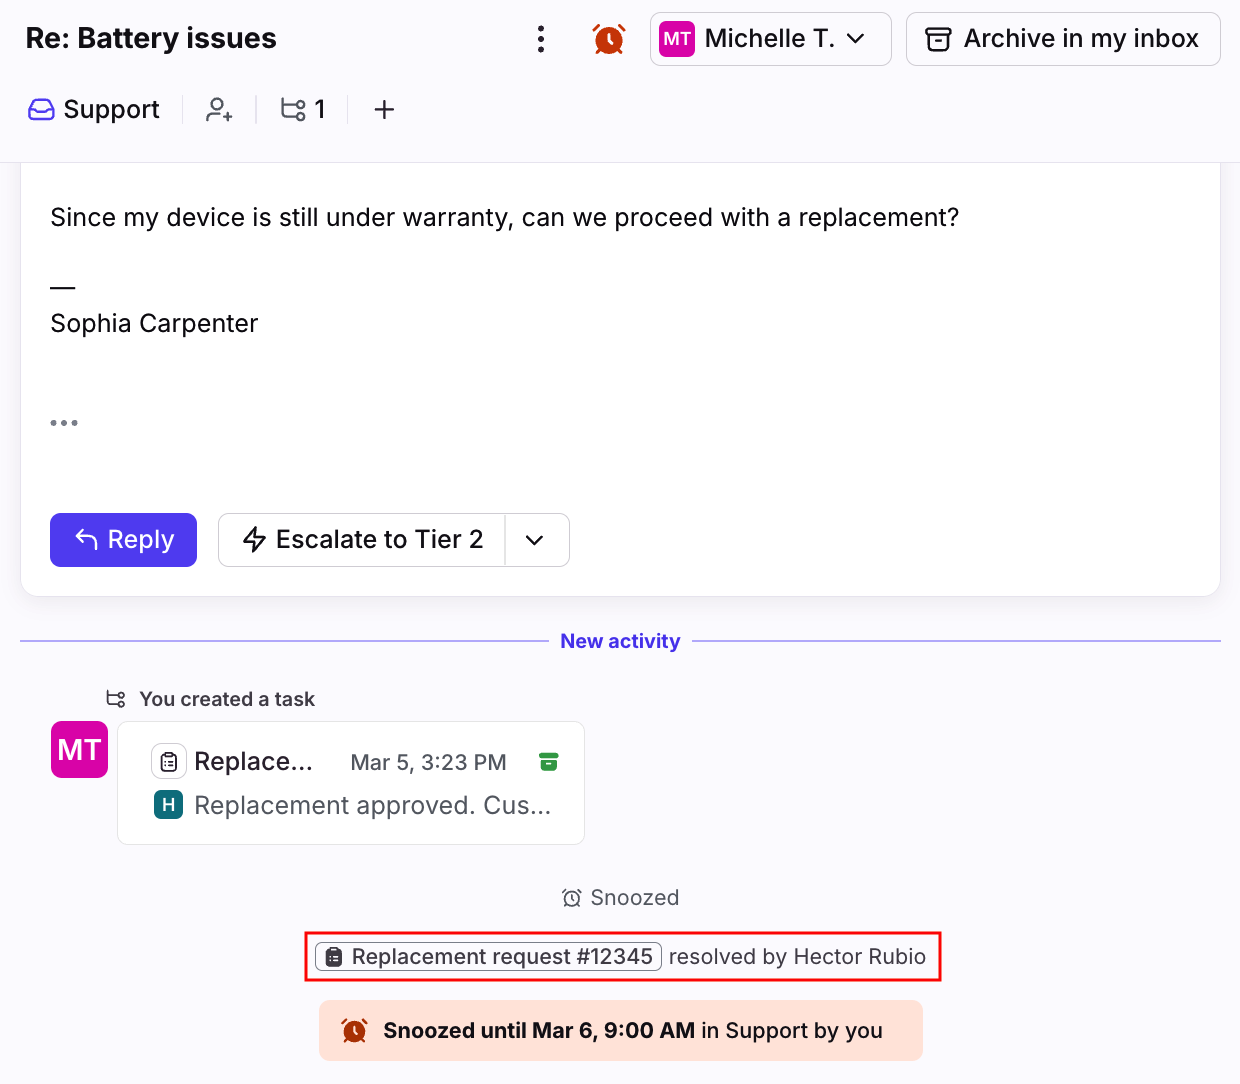Click task comment preview 'Replacement approved'
The height and width of the screenshot is (1084, 1240).
click(372, 805)
